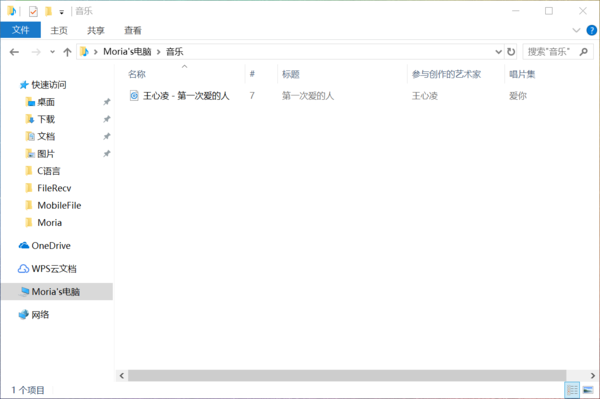Refresh the 音乐 folder
This screenshot has width=600, height=399.
511,52
